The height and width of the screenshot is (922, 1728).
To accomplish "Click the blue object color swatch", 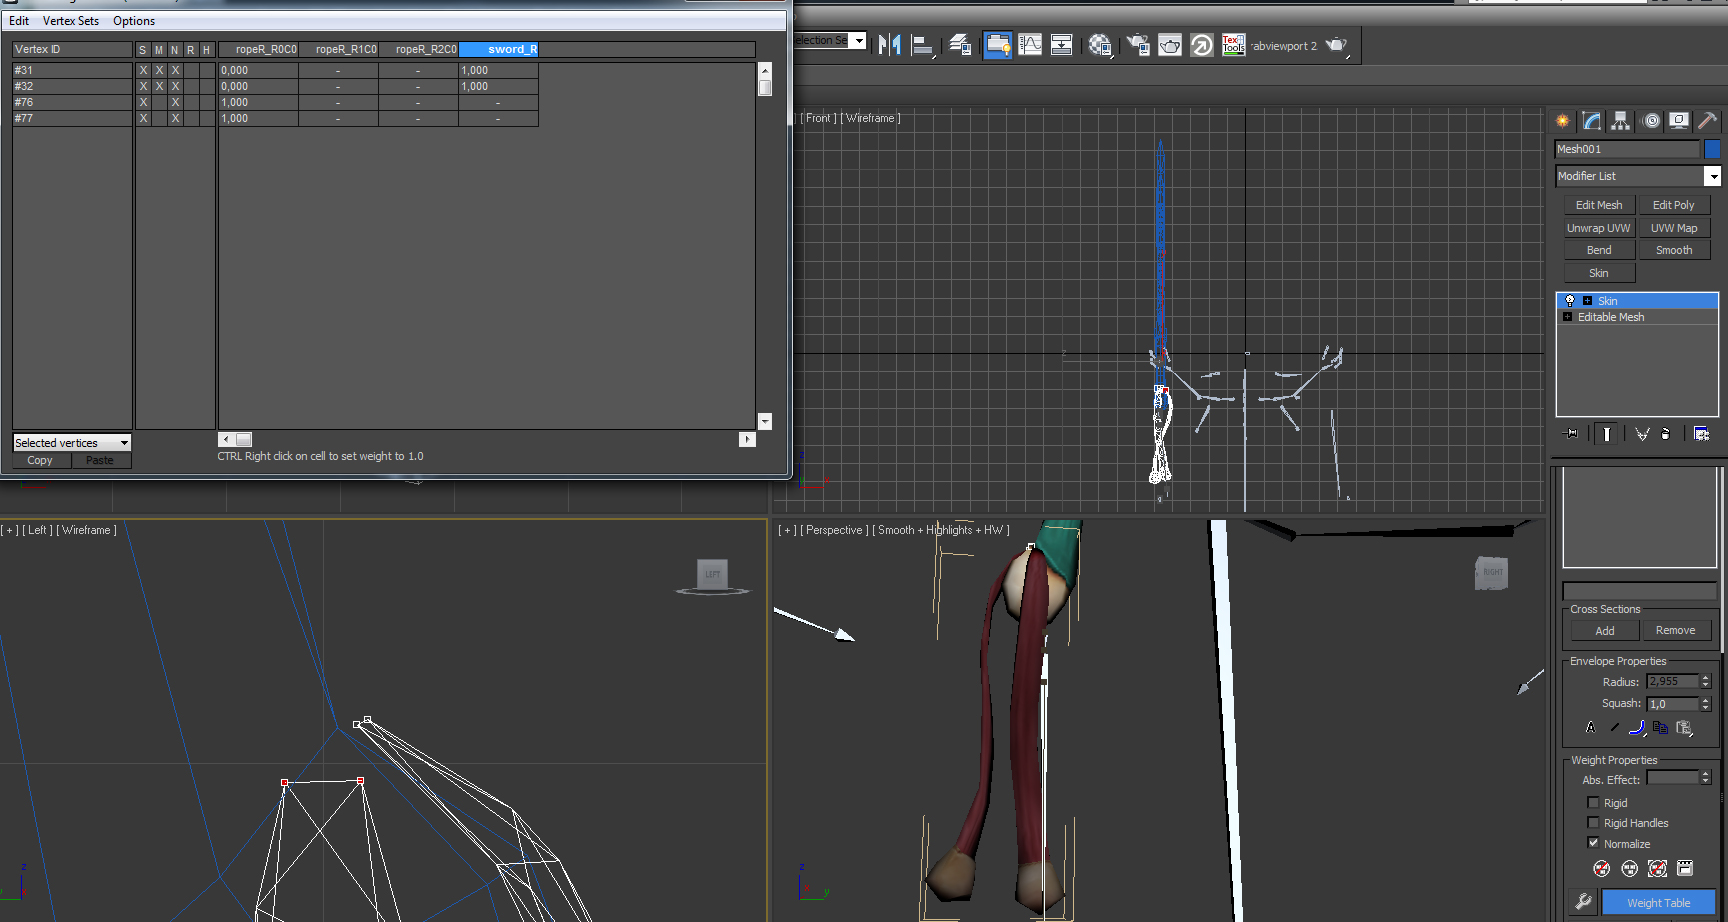I will [1712, 149].
